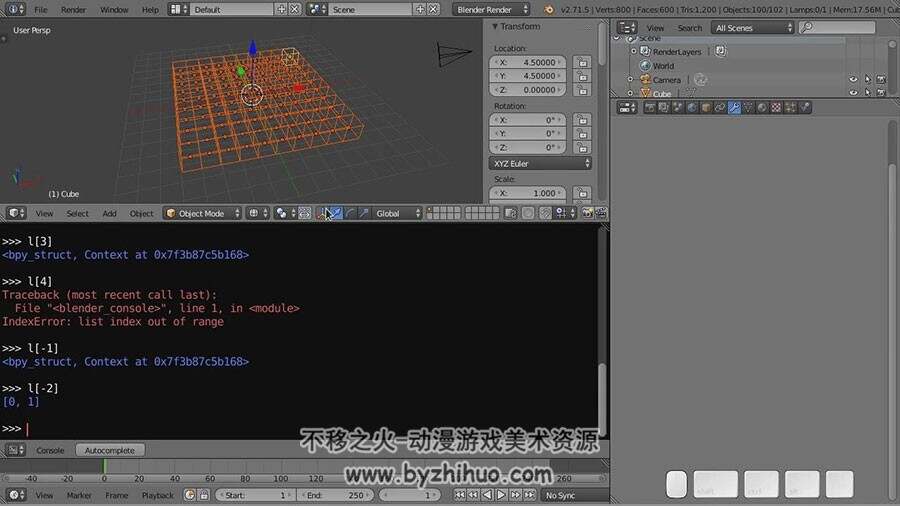Open the File menu
This screenshot has width=900, height=506.
click(41, 10)
